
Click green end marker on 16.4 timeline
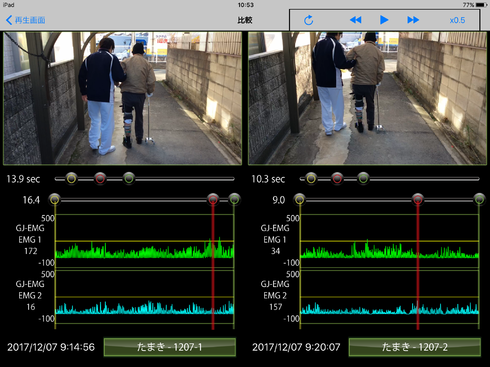(x=234, y=199)
